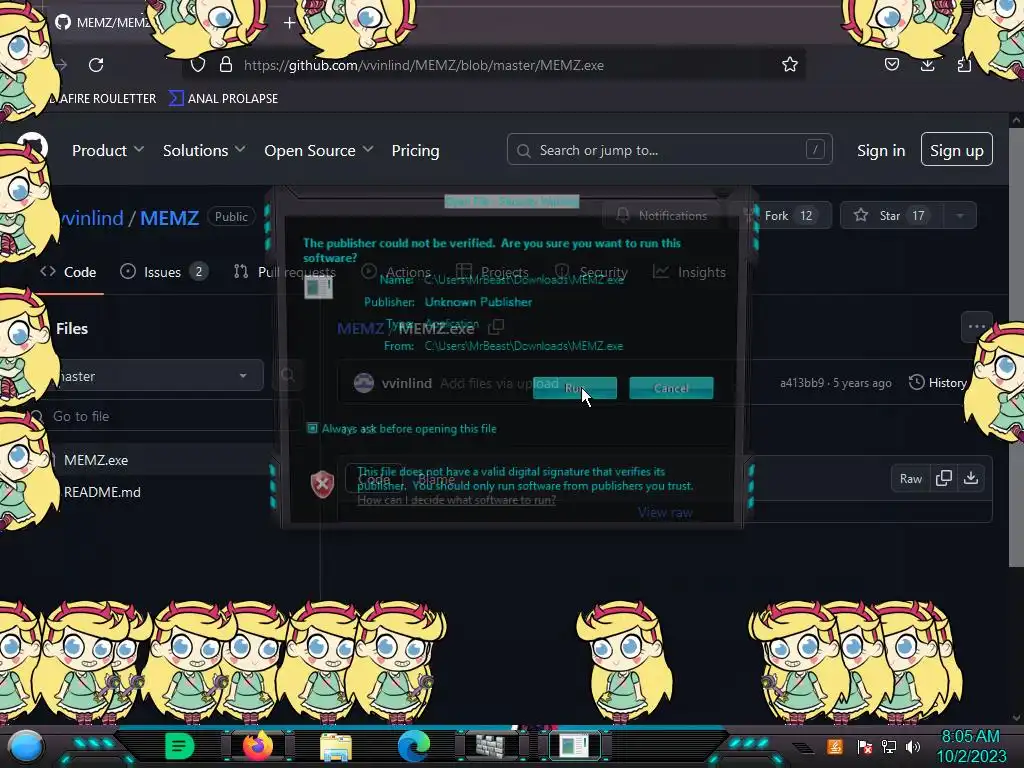Expand the Solutions dropdown
1024x768 pixels.
pos(204,150)
